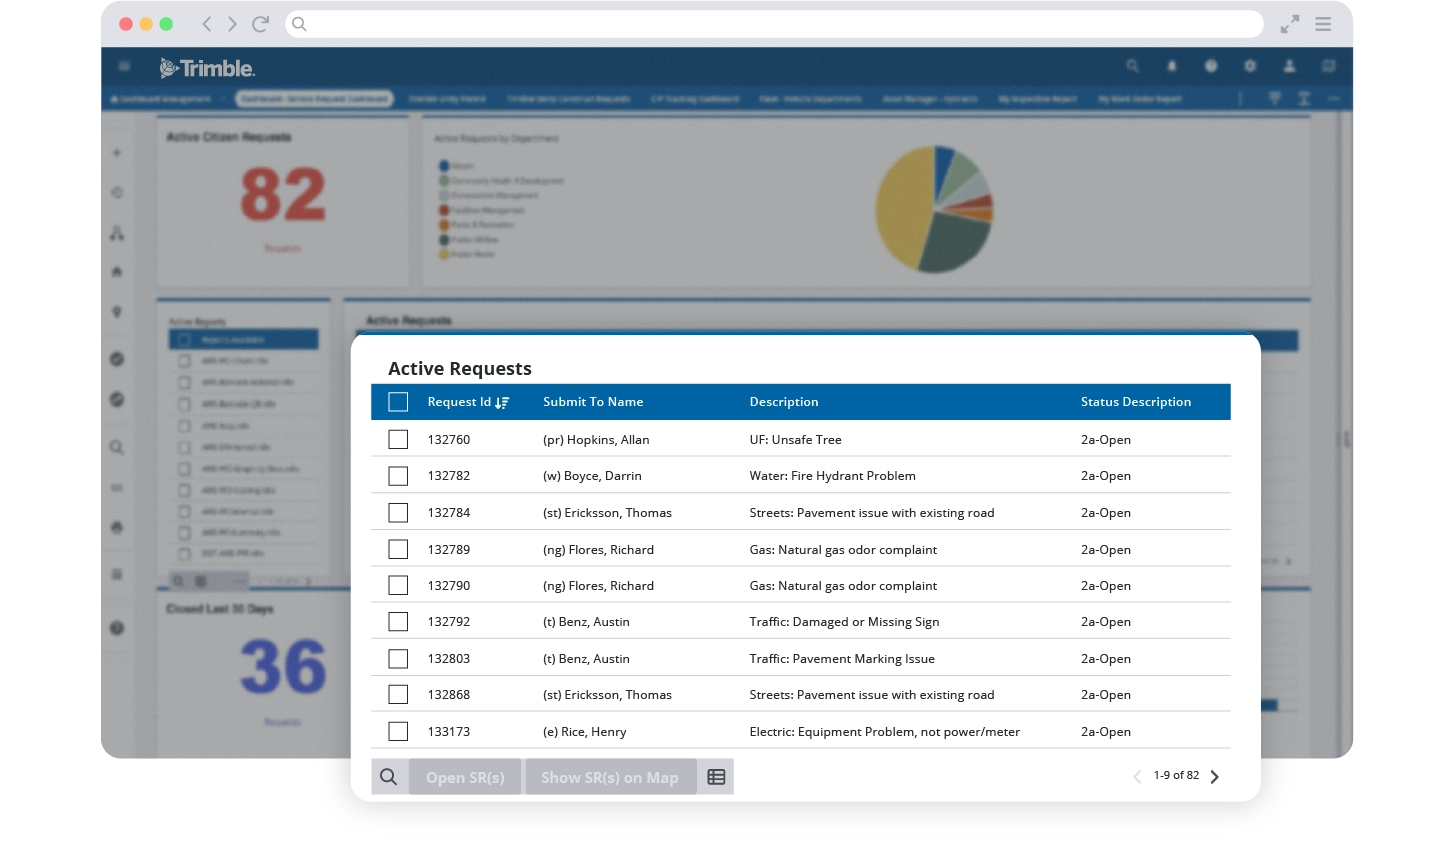Check the box for request 132782
Viewport: 1454px width, 860px height.
398,476
